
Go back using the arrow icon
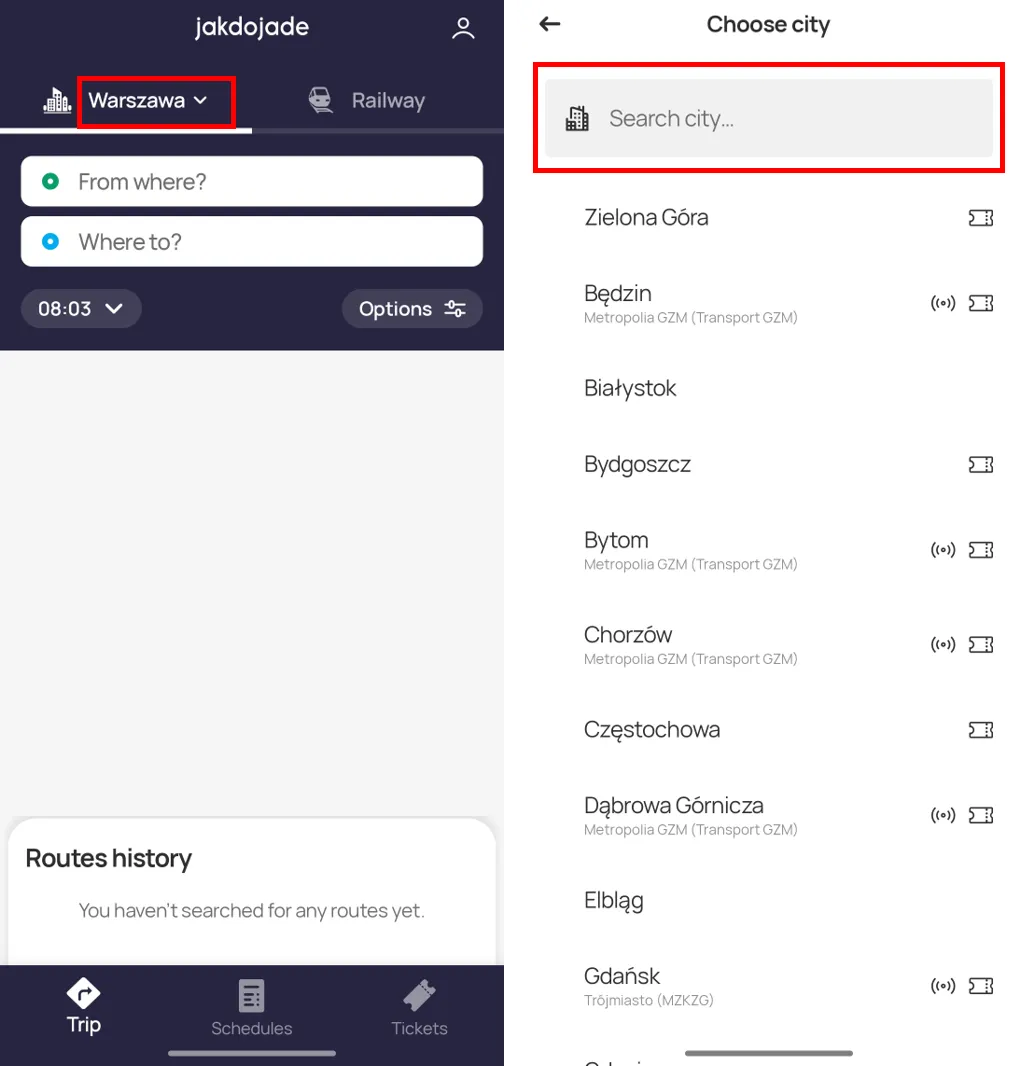549,24
